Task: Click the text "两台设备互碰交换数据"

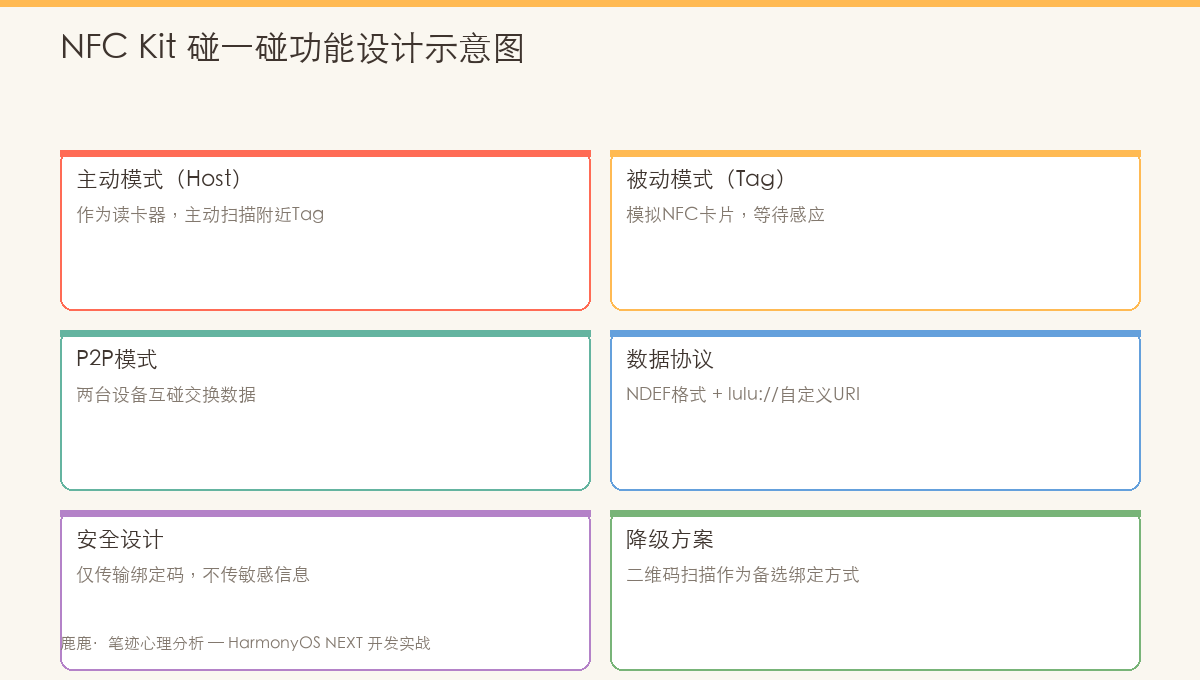Action: (166, 394)
